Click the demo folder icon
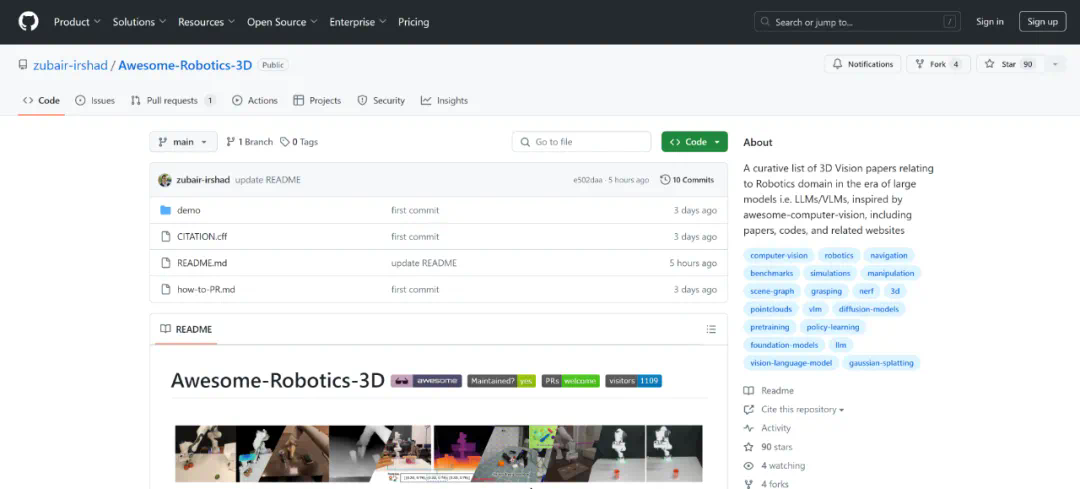This screenshot has height=489, width=1080. [167, 210]
